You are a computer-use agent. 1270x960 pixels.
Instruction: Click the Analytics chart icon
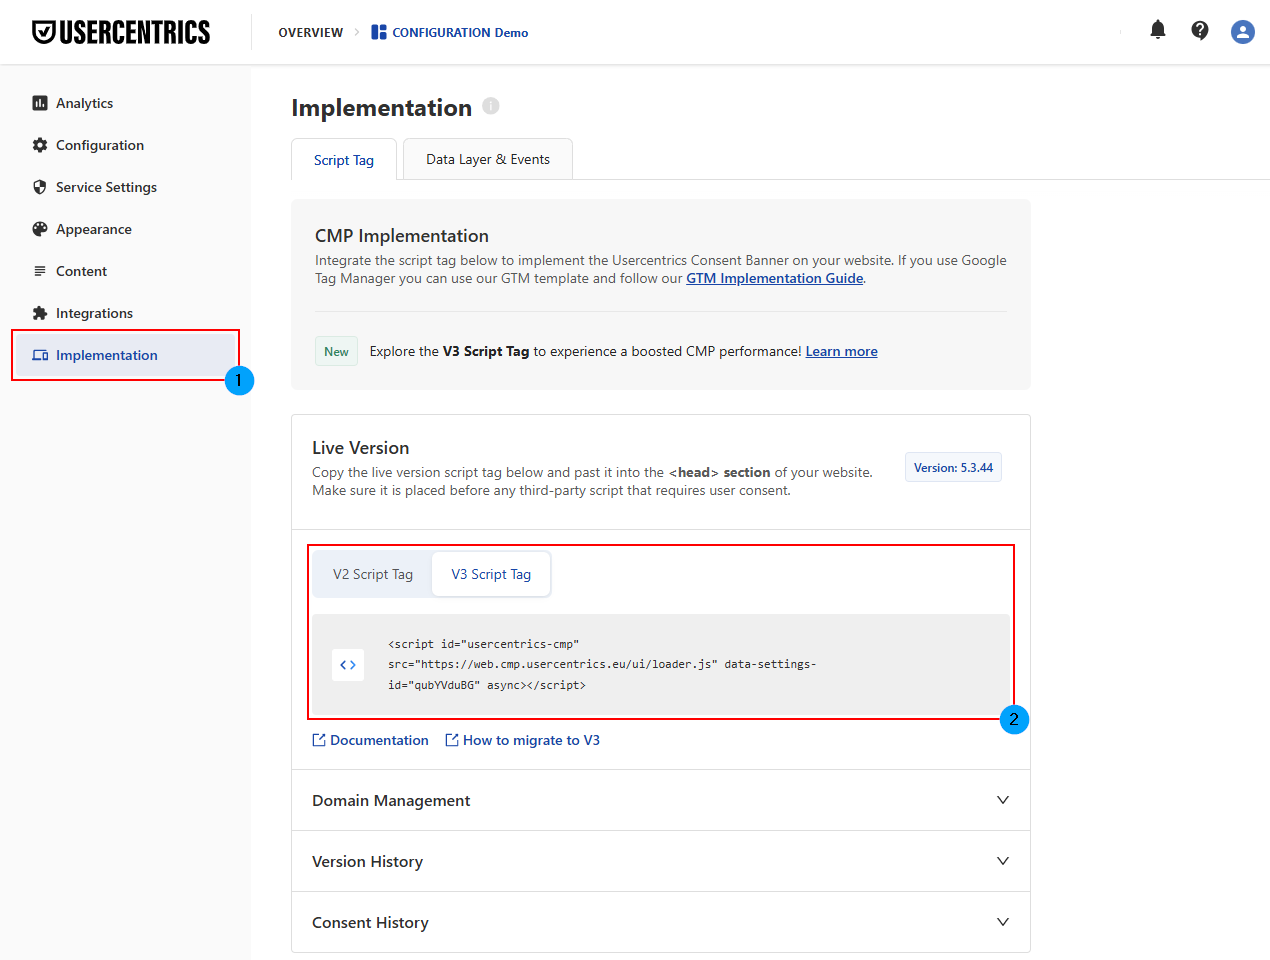coord(40,103)
